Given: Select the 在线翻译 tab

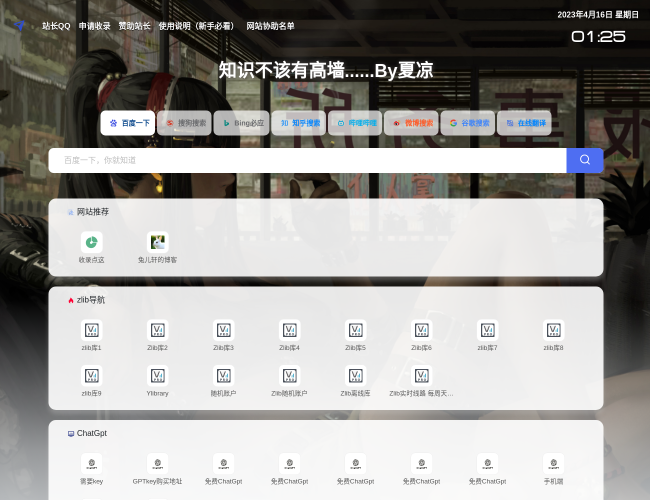Looking at the screenshot, I should point(524,123).
